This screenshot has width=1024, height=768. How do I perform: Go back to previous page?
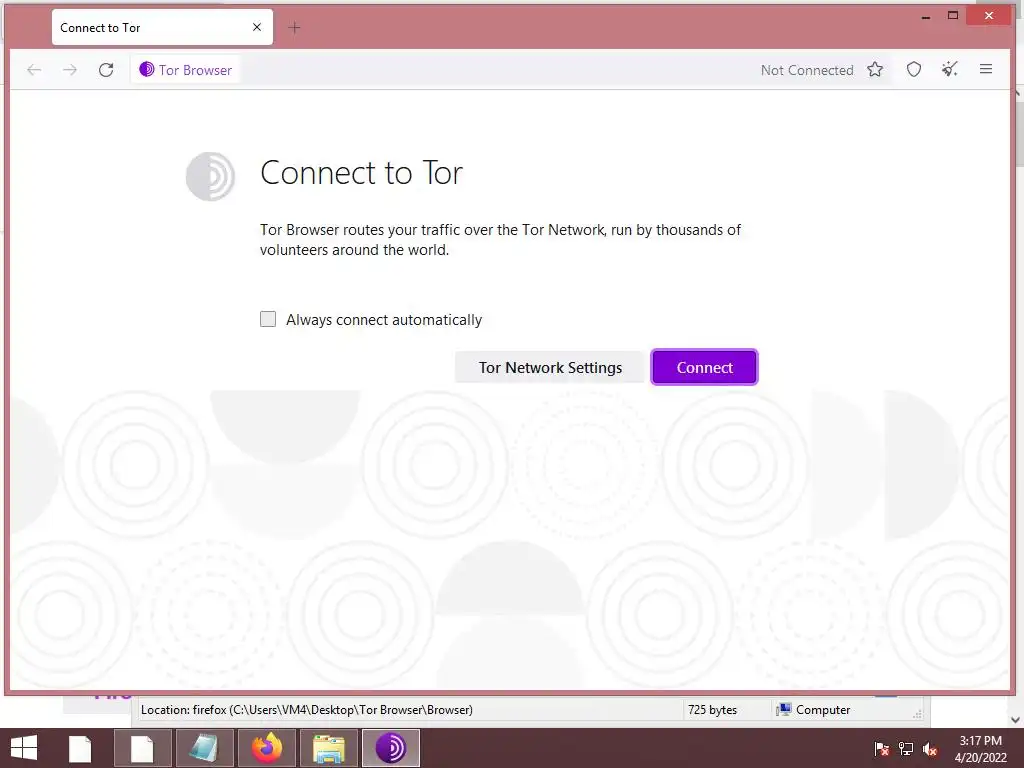click(x=34, y=70)
